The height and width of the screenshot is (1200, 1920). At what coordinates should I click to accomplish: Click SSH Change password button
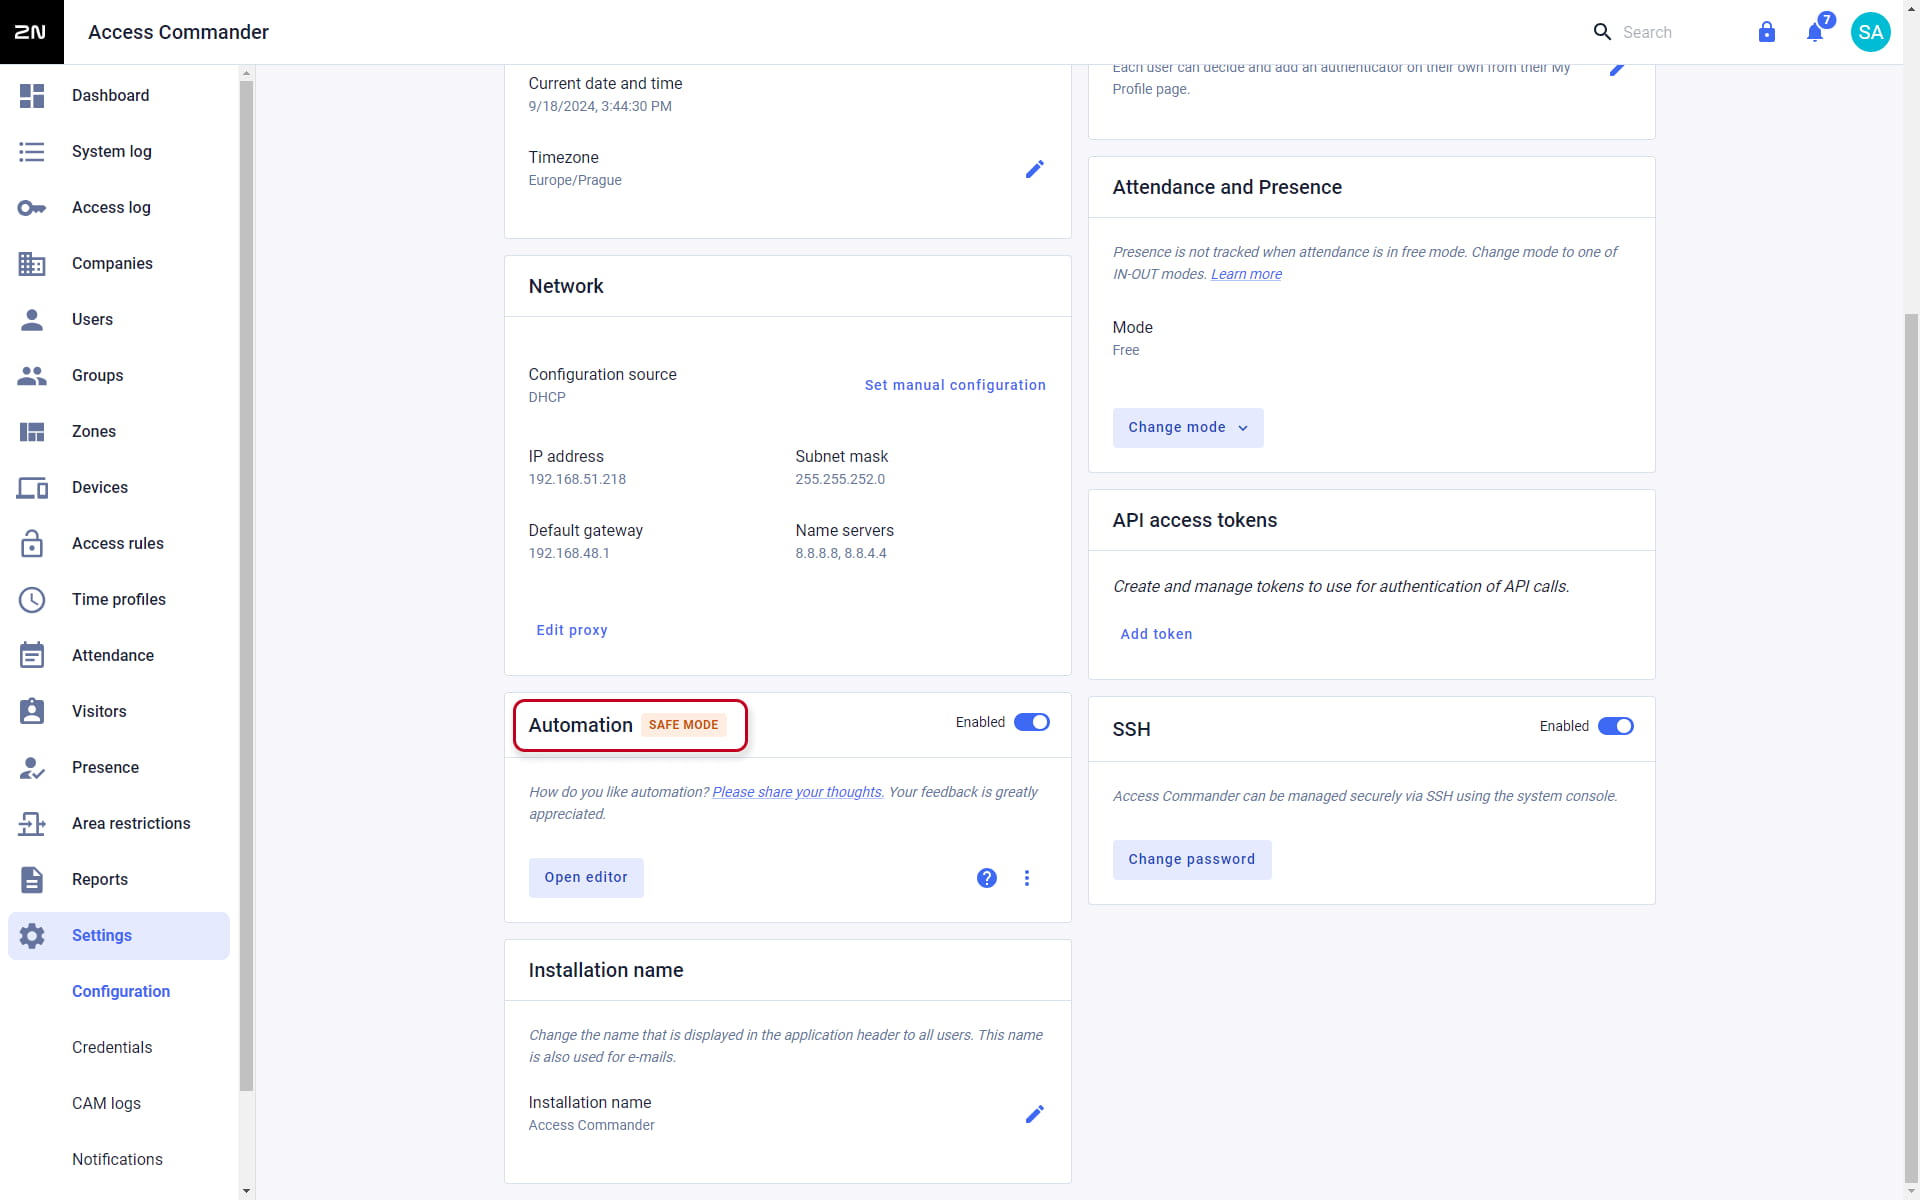pyautogui.click(x=1192, y=860)
